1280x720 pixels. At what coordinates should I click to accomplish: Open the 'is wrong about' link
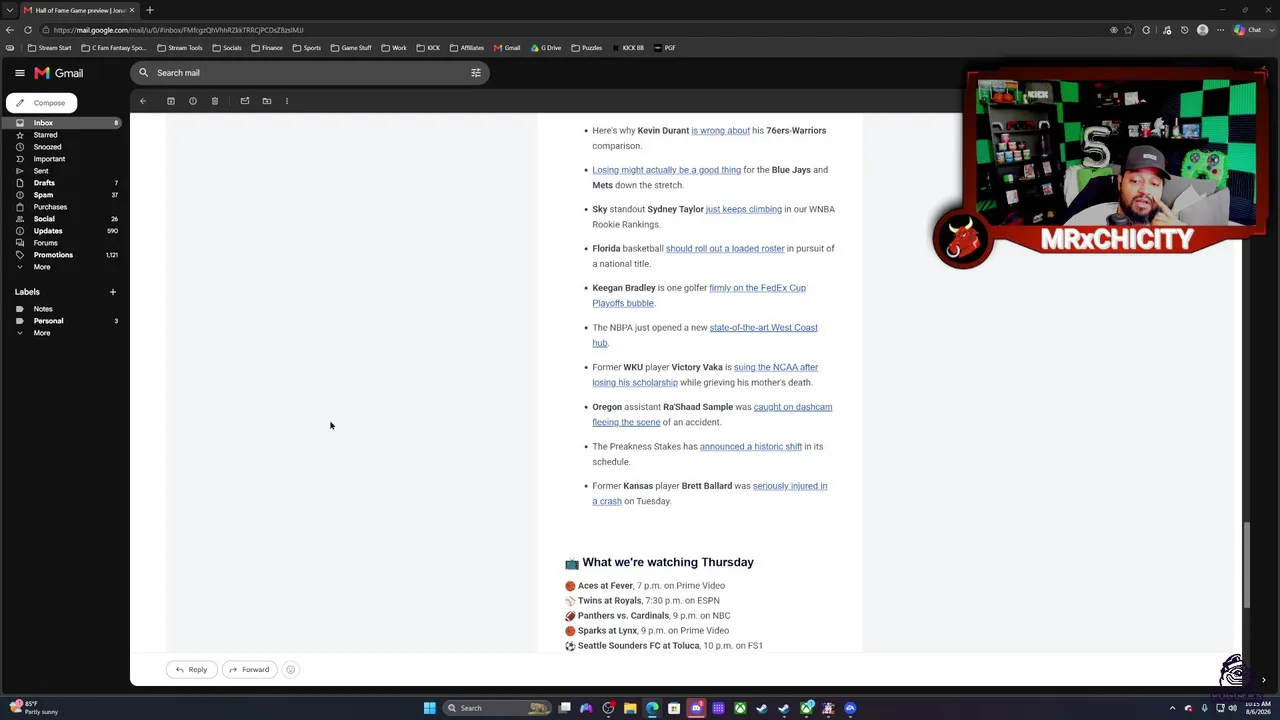[720, 131]
